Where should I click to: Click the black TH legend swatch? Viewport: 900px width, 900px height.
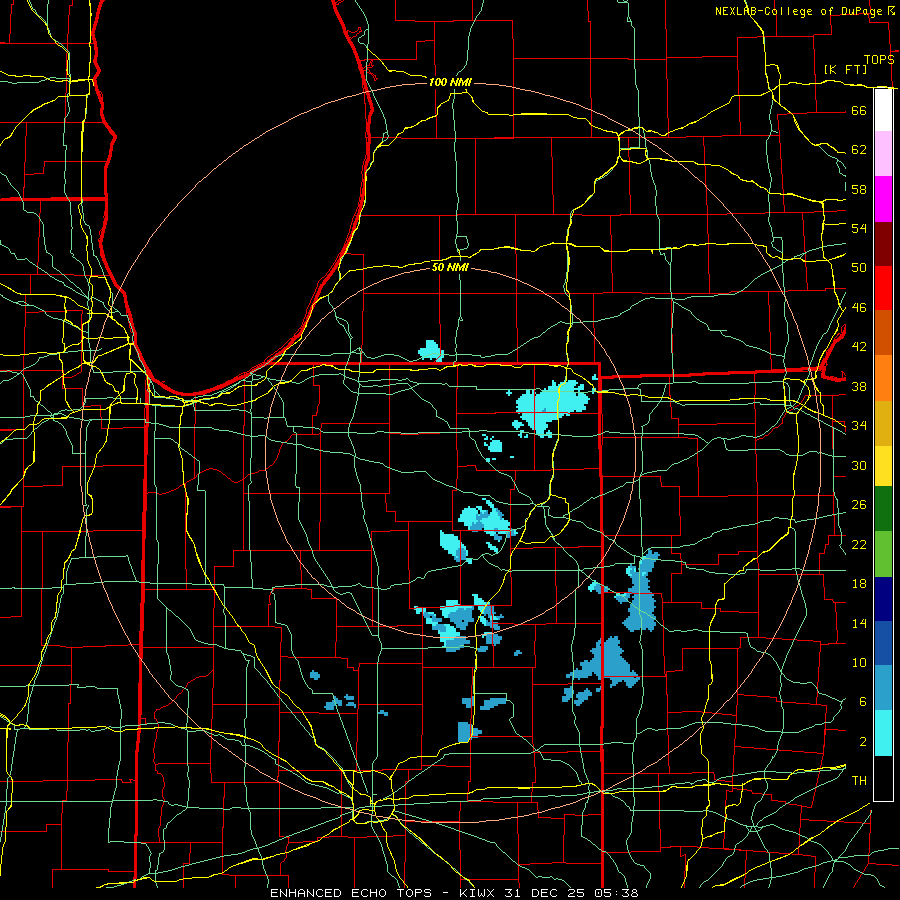883,778
